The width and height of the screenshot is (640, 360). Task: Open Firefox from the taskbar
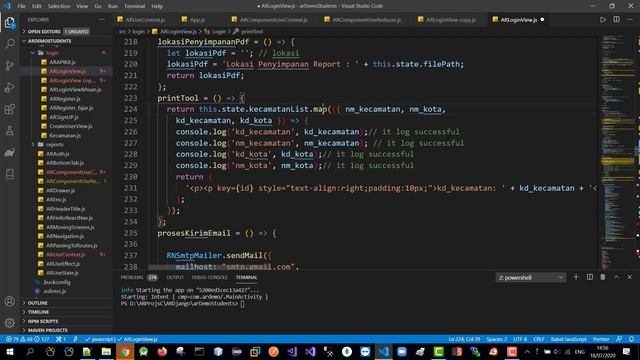click(162, 351)
